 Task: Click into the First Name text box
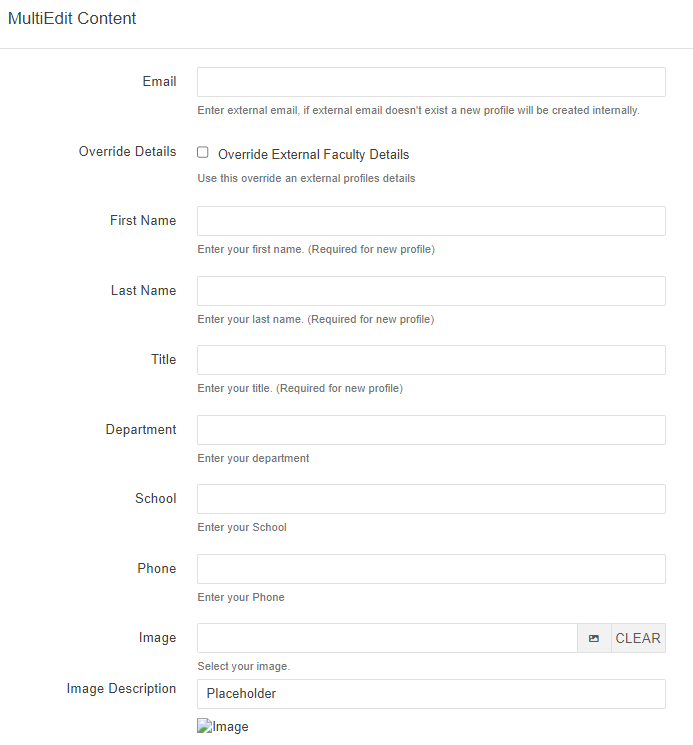tap(431, 221)
